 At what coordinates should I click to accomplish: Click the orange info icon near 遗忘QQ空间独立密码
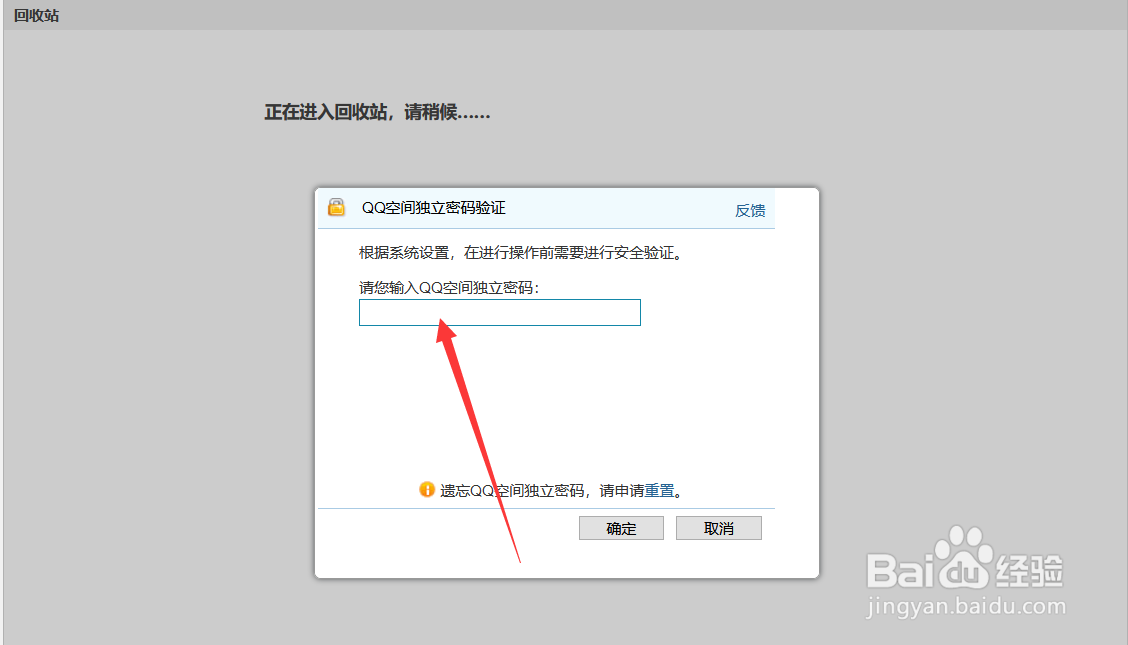pyautogui.click(x=427, y=490)
